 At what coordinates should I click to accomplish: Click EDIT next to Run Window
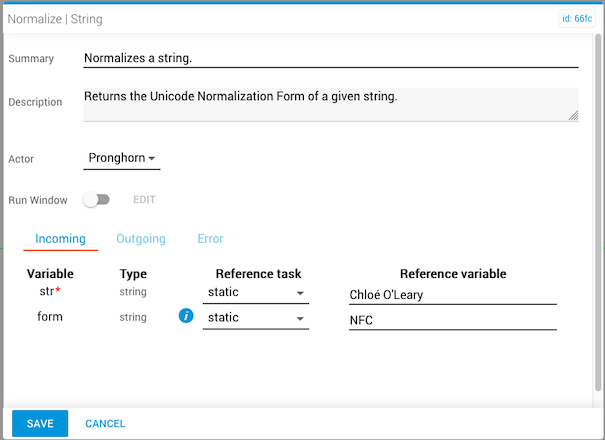coord(144,200)
